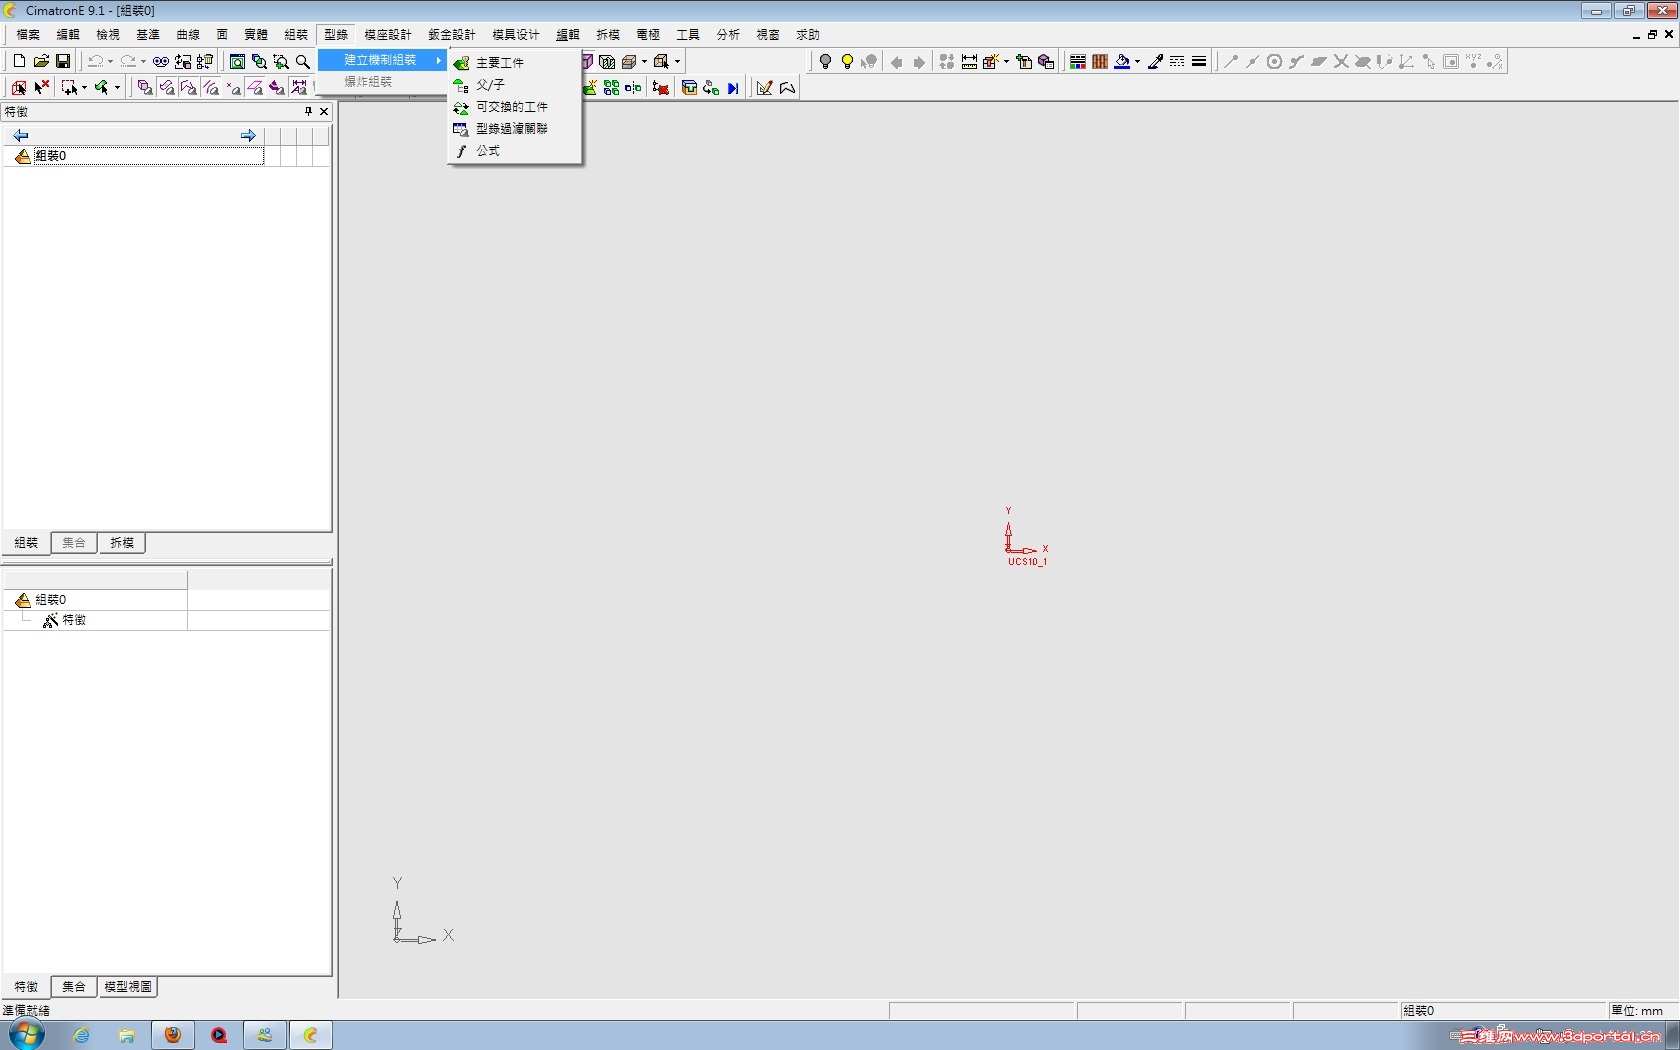Click the Undo arrow icon
The image size is (1680, 1050).
(x=94, y=61)
